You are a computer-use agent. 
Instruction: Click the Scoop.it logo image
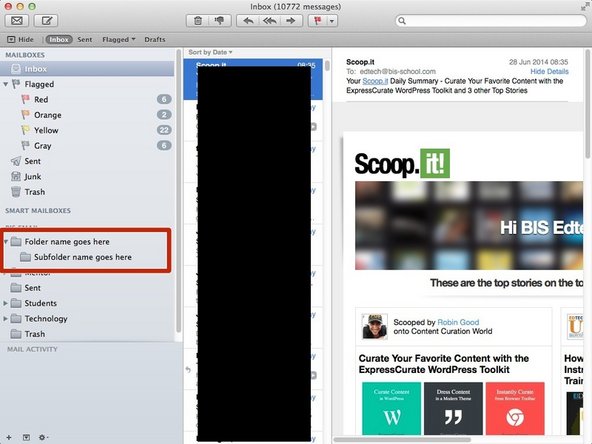pos(402,163)
